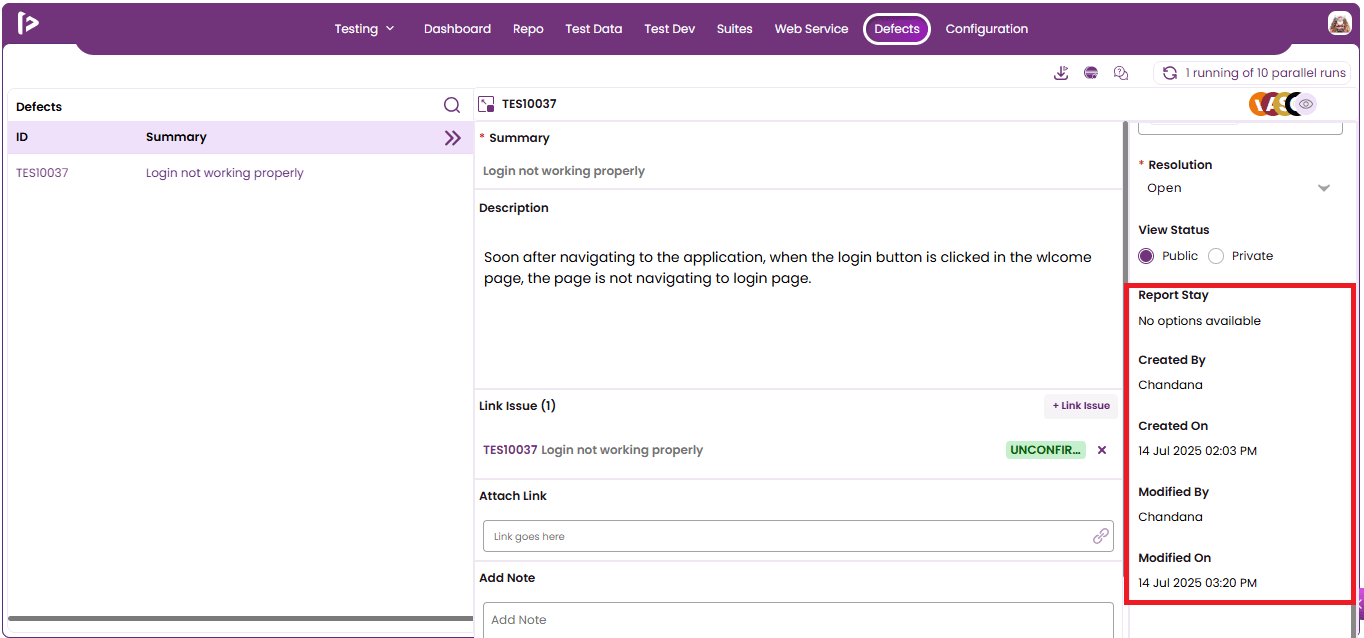Expand defect TES10037 to full view icon
Viewport: 1364px width, 638px height.
487,104
